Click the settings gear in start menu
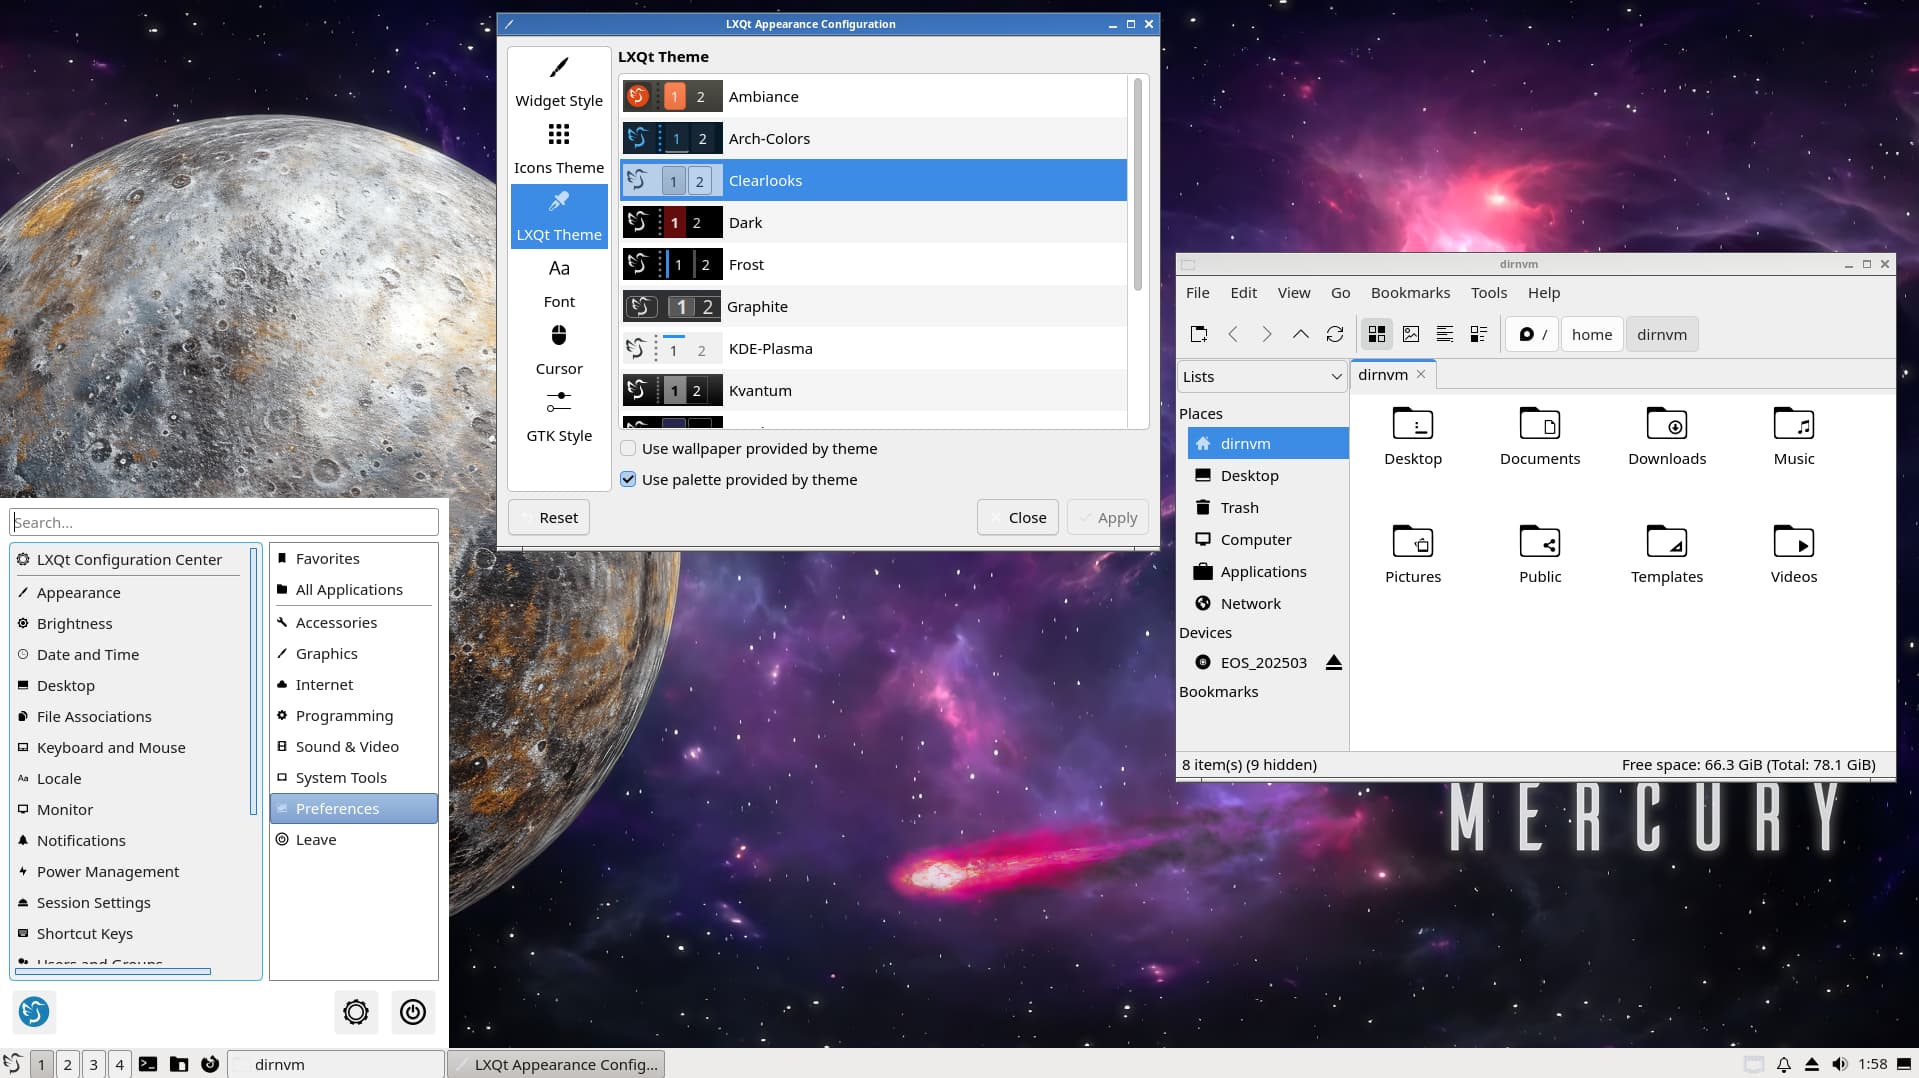The image size is (1919, 1078). tap(356, 1012)
